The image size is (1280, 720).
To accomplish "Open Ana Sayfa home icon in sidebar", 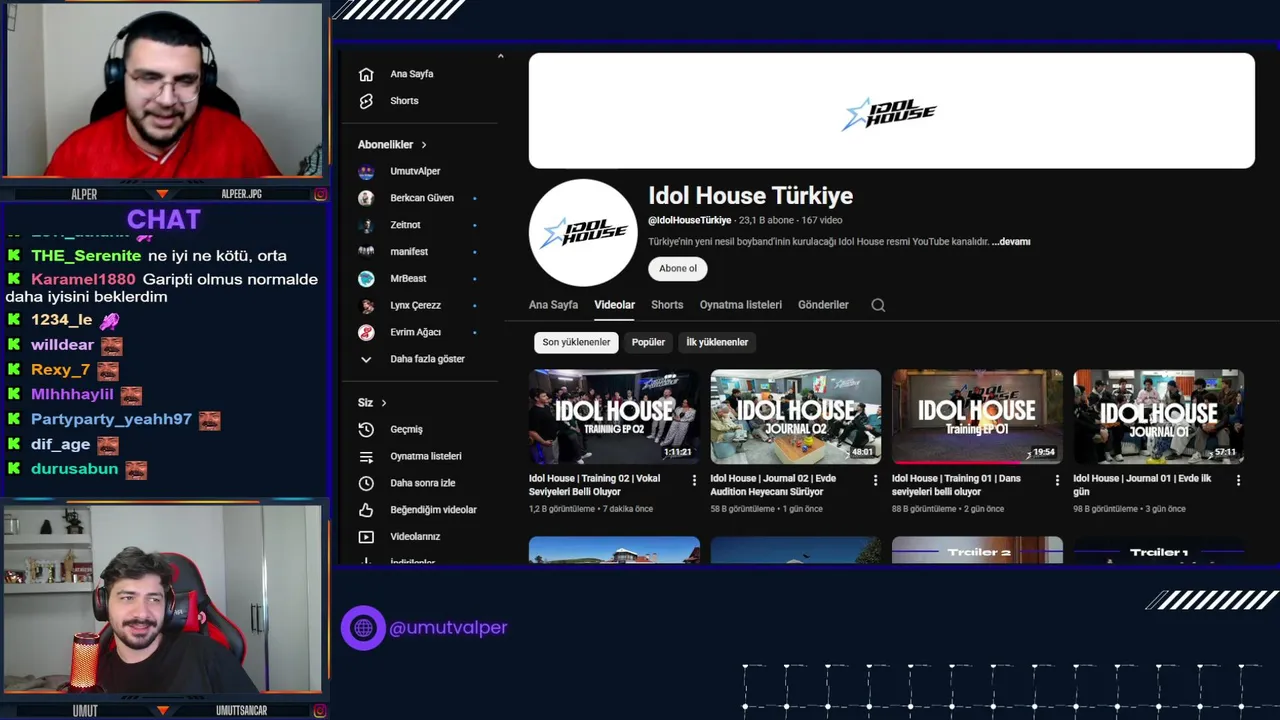I will click(366, 74).
